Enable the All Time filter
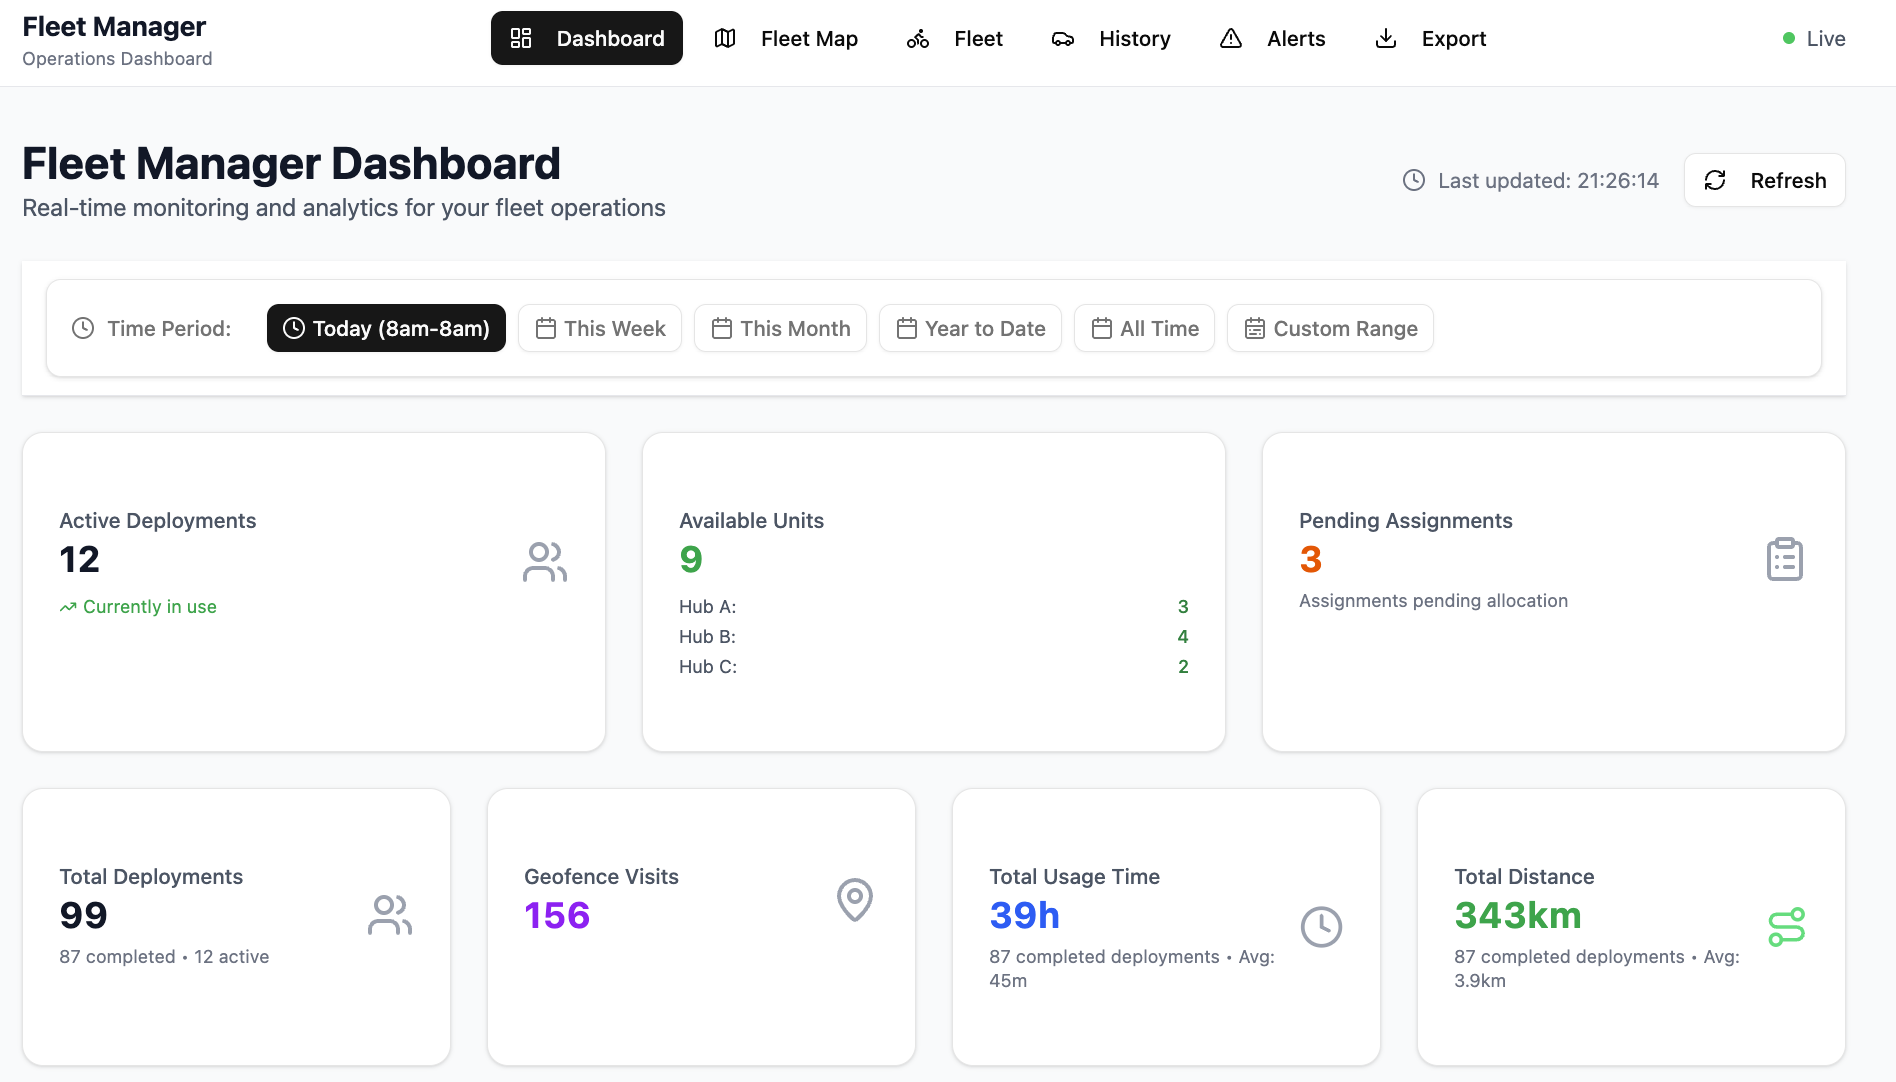1896x1082 pixels. point(1143,328)
